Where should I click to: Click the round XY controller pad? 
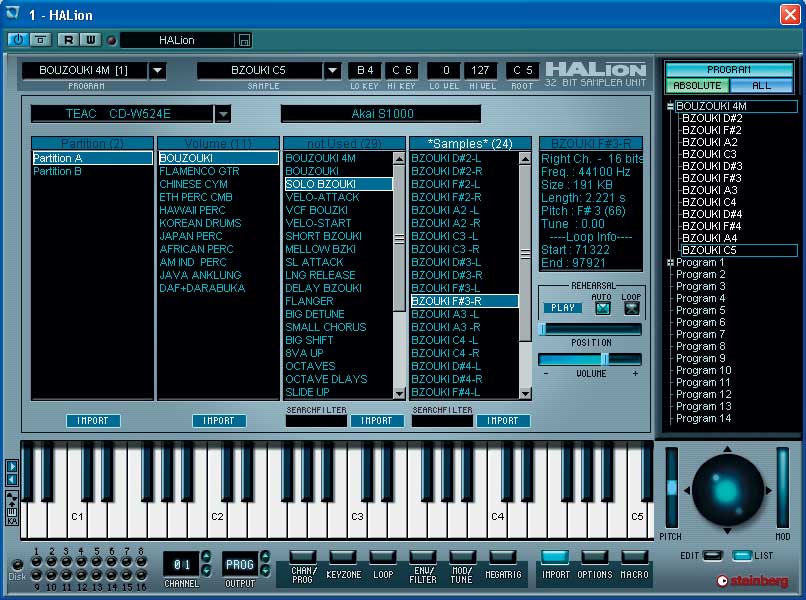click(727, 490)
